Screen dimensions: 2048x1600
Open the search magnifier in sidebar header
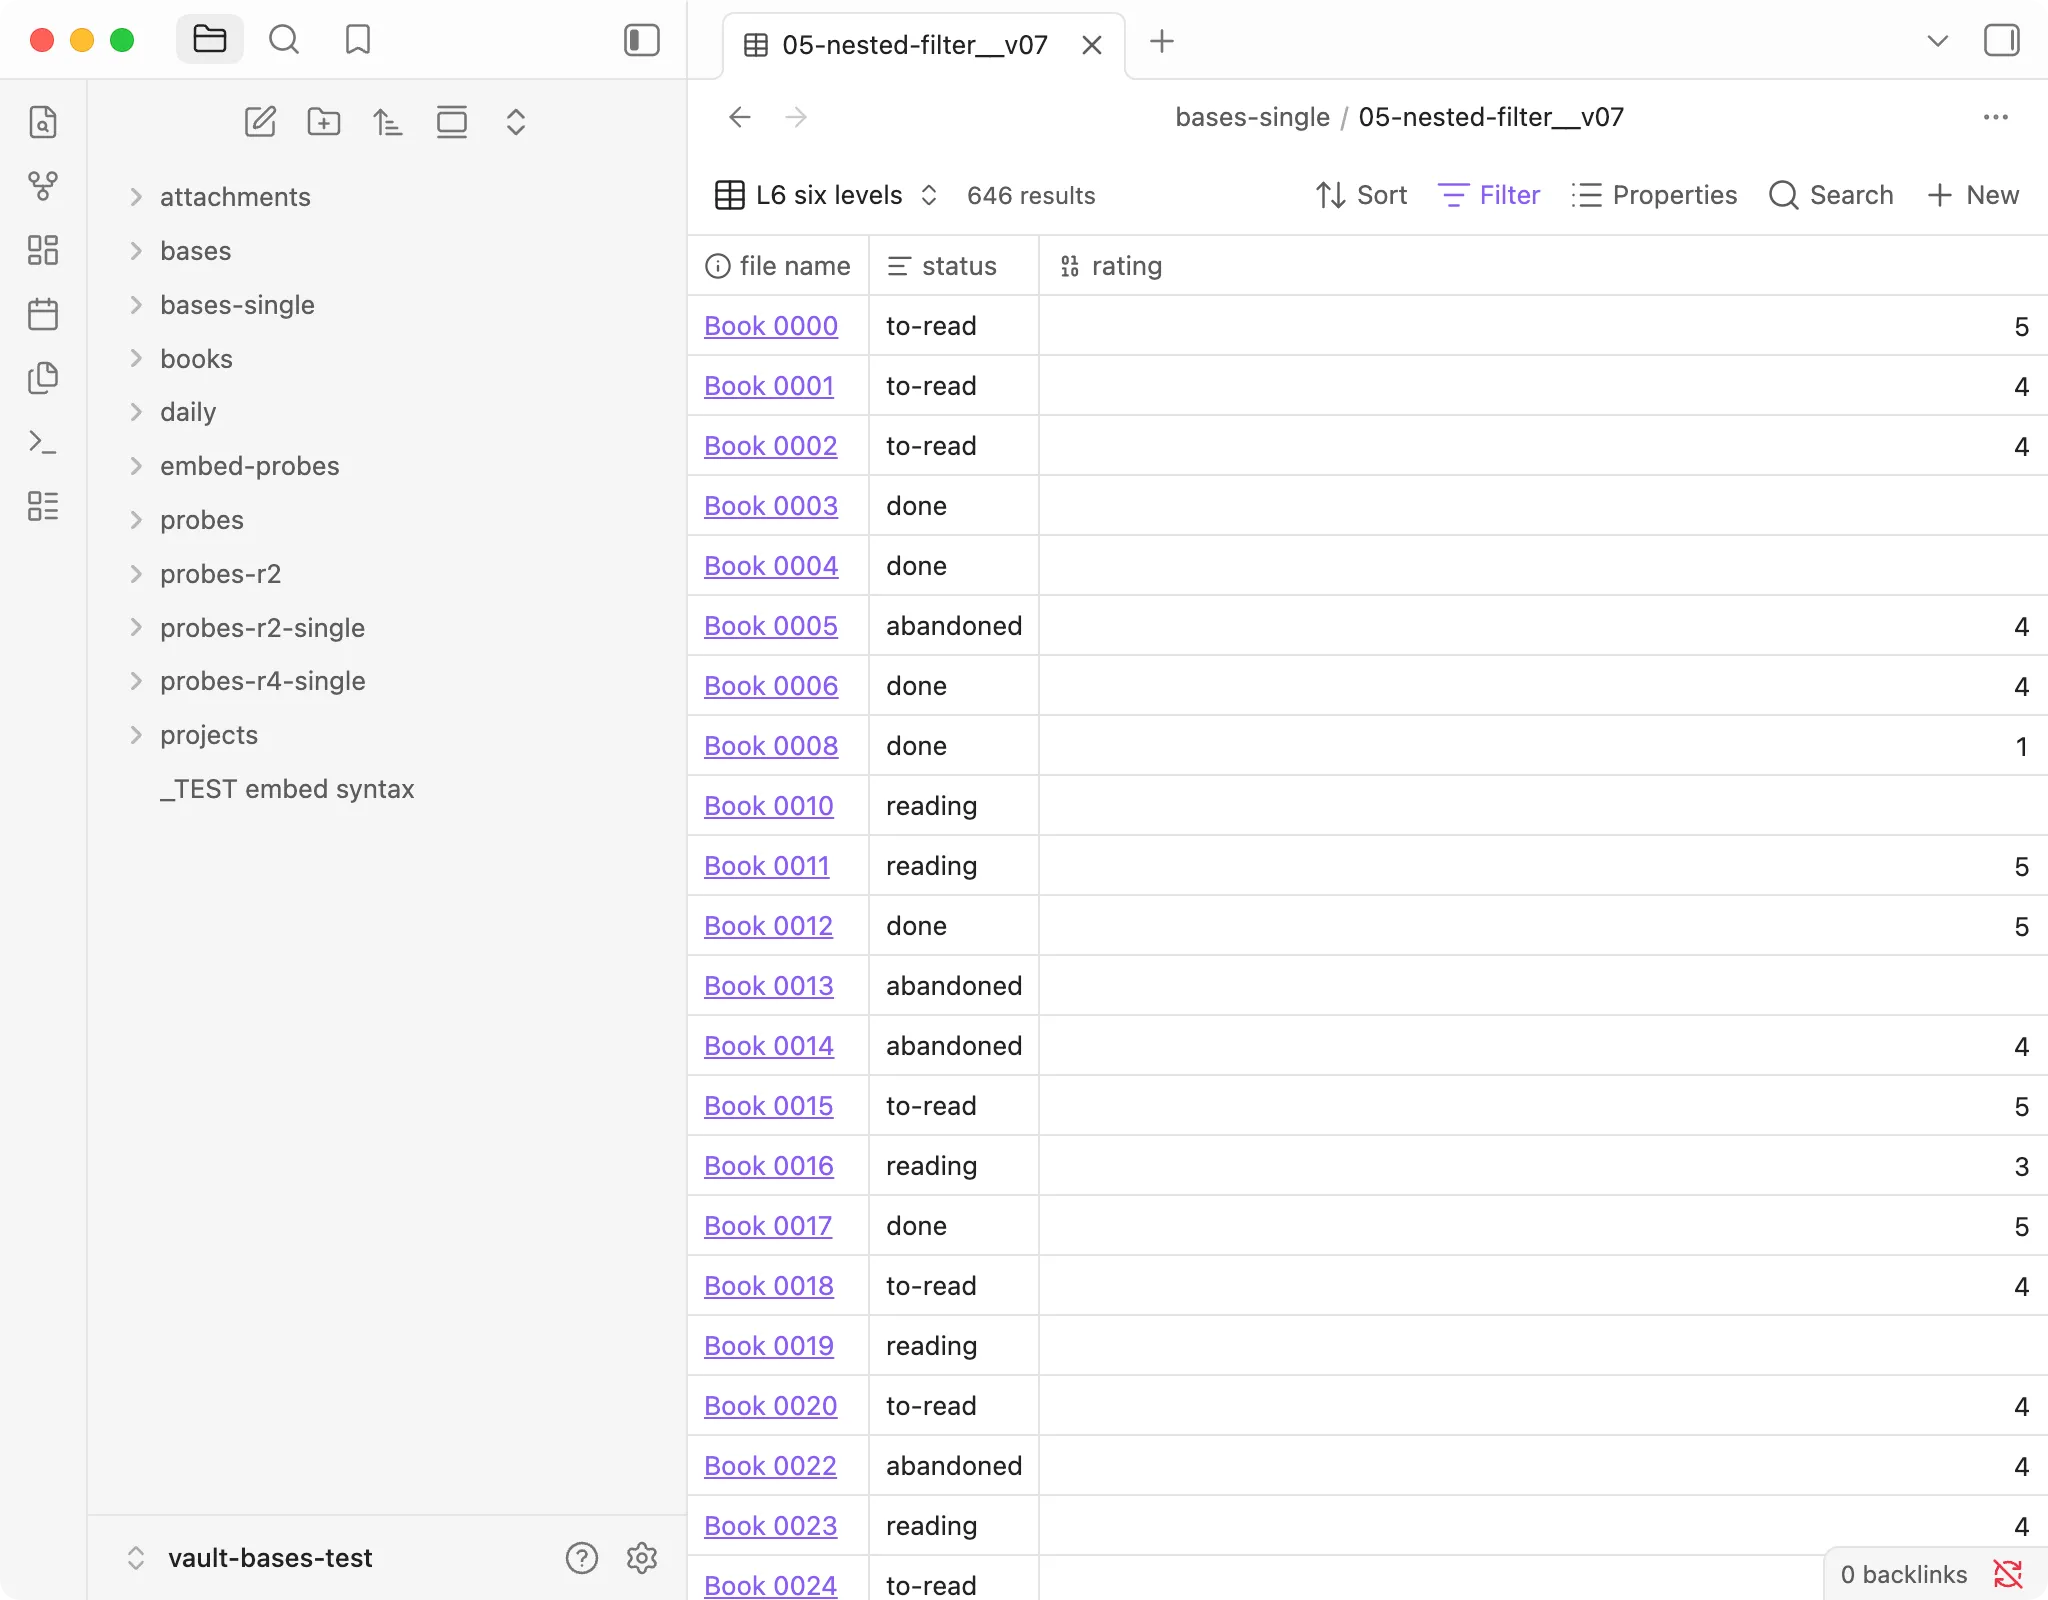[284, 40]
